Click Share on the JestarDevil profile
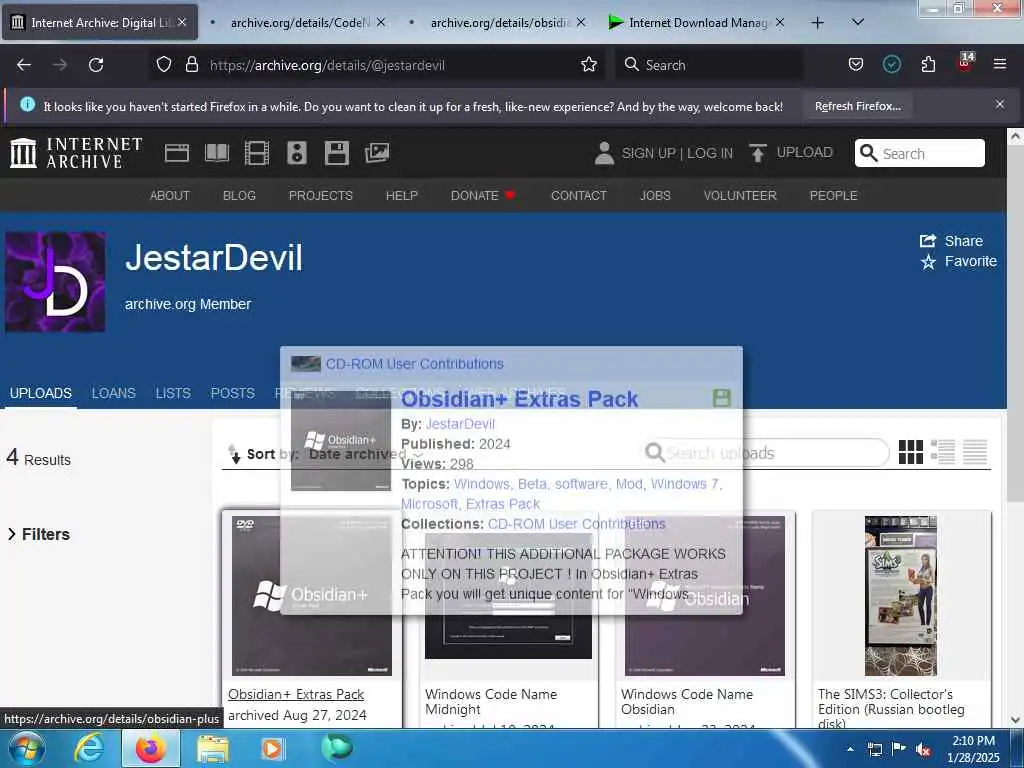Screen dimensions: 1024x768 tap(952, 241)
